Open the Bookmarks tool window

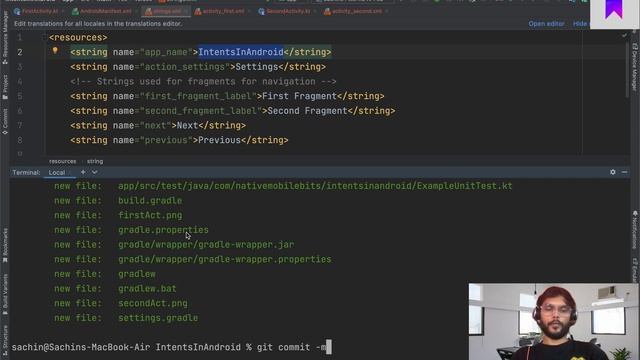(x=5, y=245)
